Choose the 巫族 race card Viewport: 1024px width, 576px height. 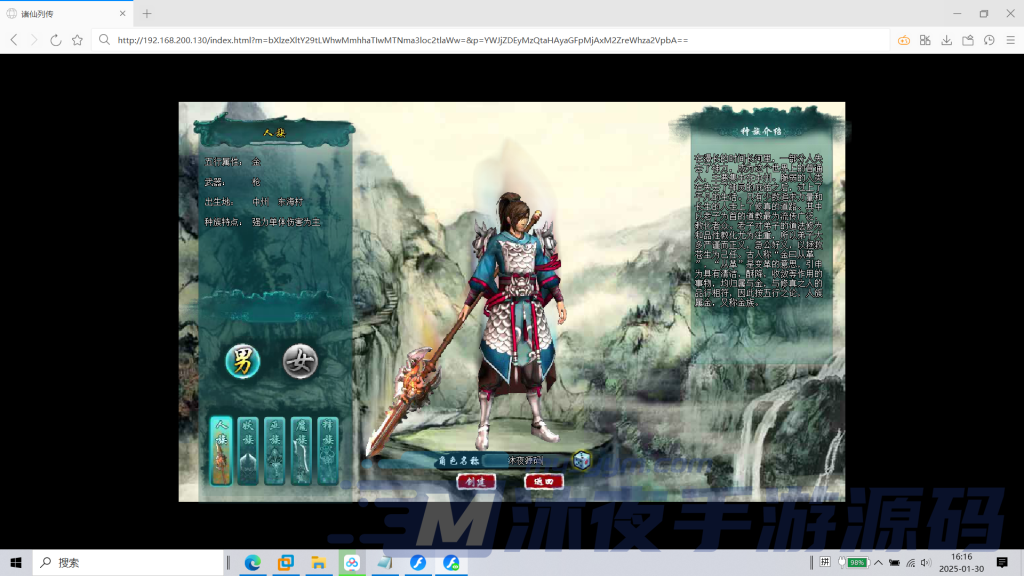click(275, 451)
